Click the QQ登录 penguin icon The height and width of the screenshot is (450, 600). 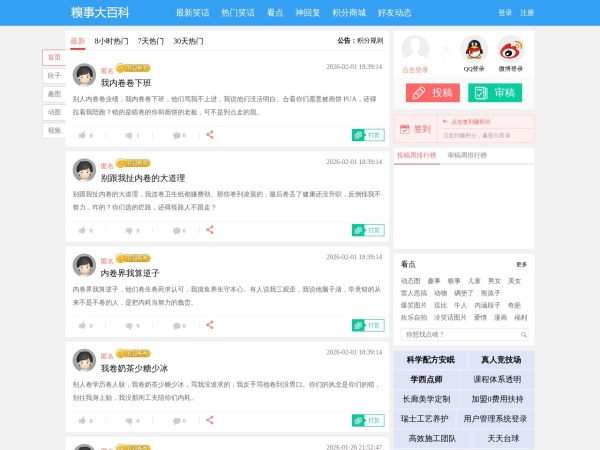pyautogui.click(x=474, y=49)
